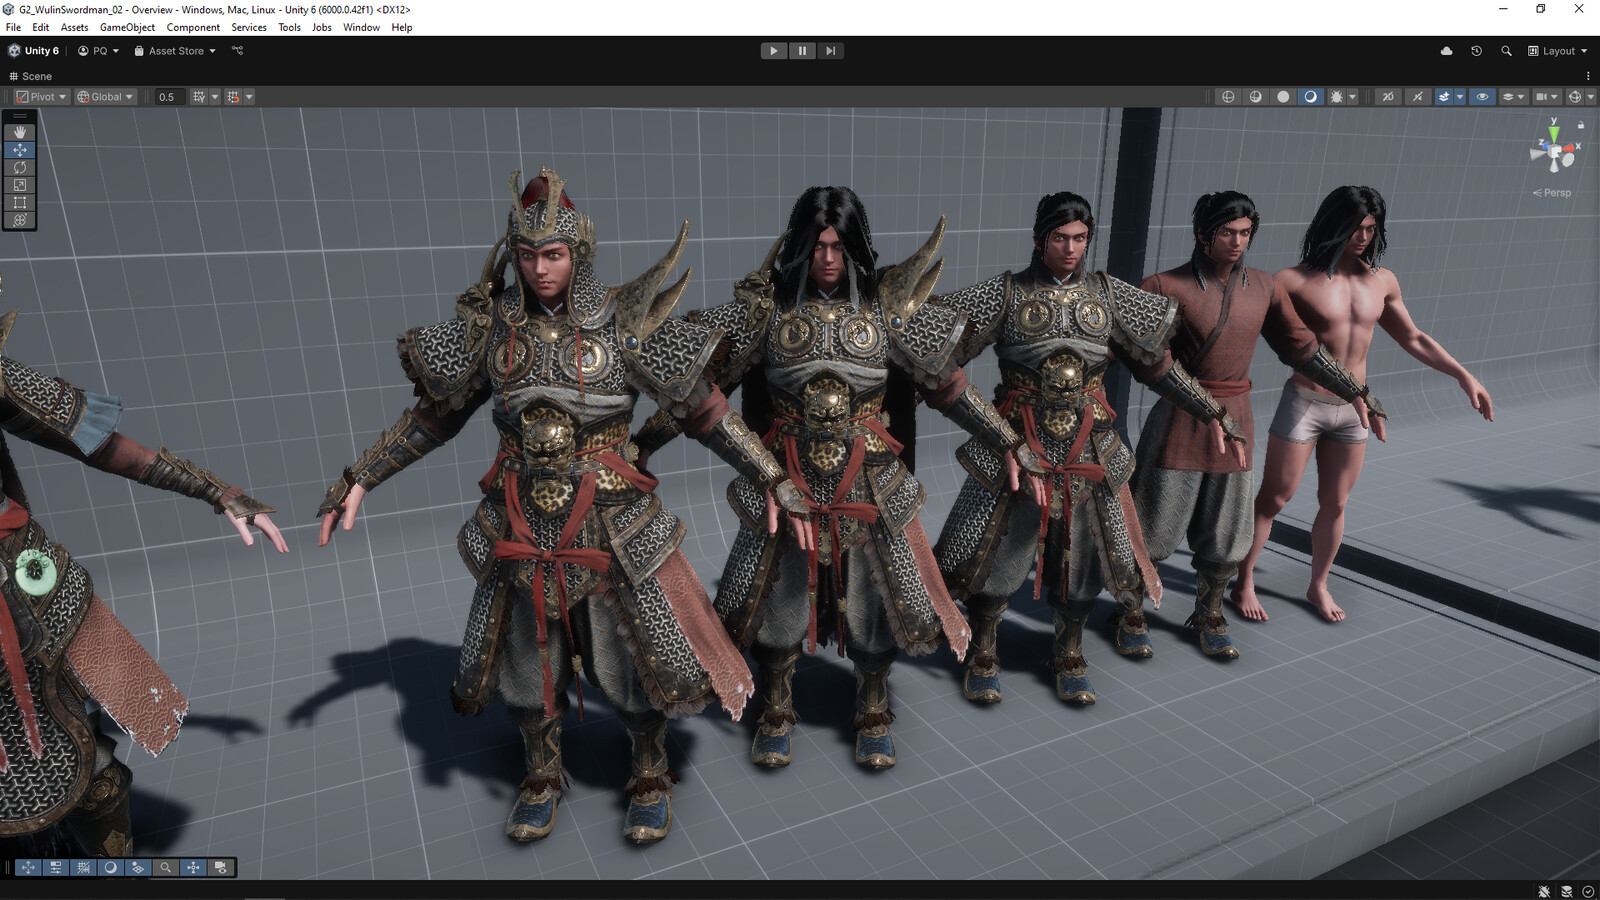Open the Scene view more-options menu
Screen dimensions: 1600x900
point(1588,76)
